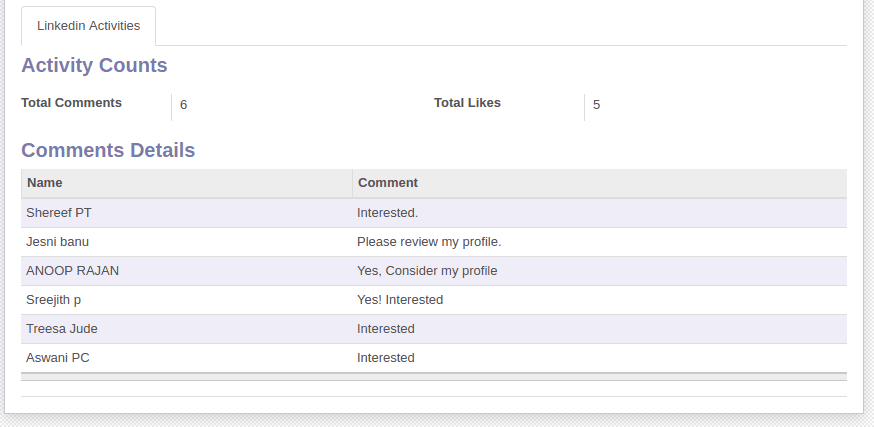Click the Total Likes value 5

597,105
